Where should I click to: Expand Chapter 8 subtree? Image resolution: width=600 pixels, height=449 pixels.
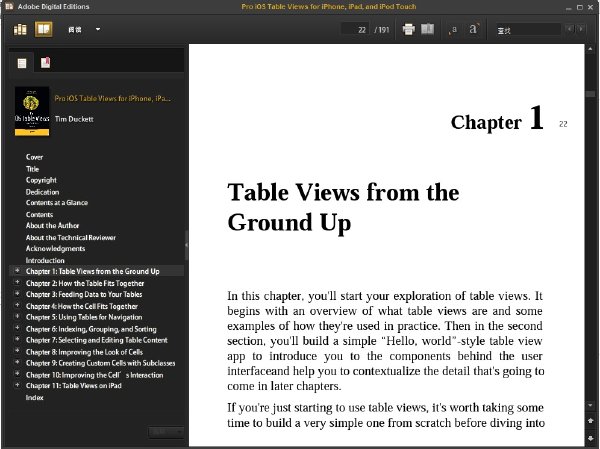pyautogui.click(x=17, y=351)
